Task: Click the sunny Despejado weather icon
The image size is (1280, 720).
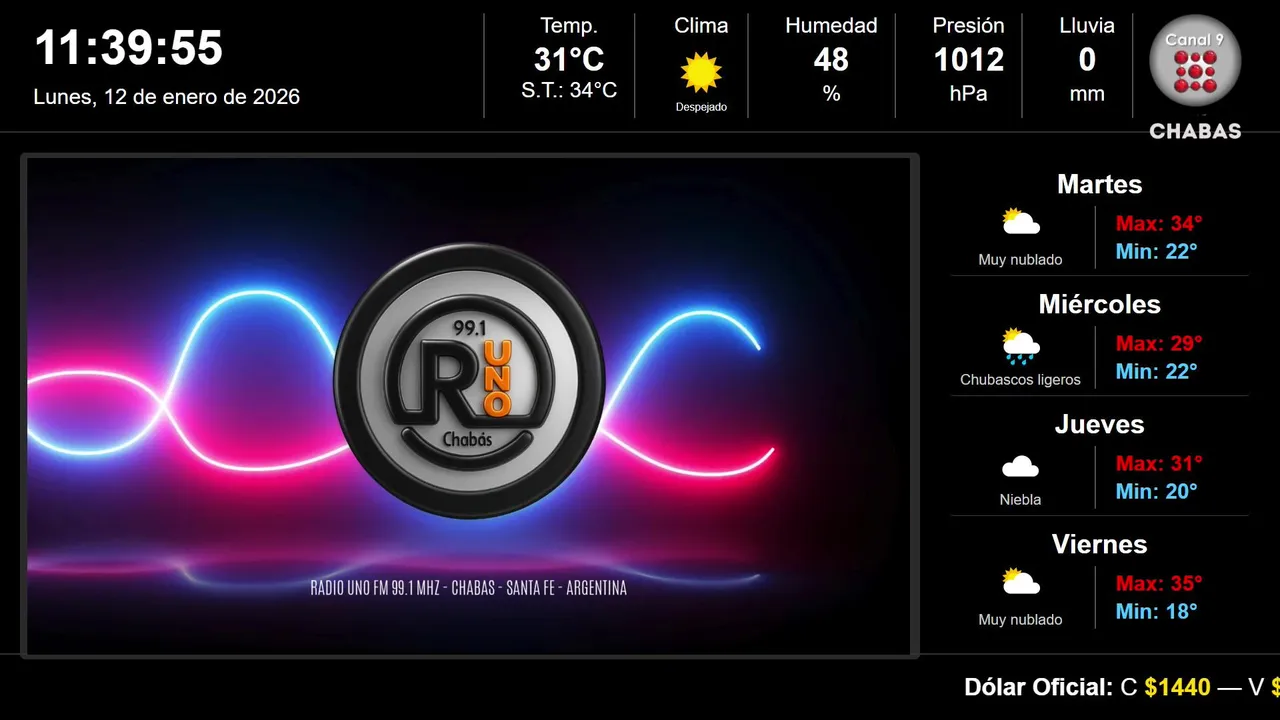Action: coord(701,72)
